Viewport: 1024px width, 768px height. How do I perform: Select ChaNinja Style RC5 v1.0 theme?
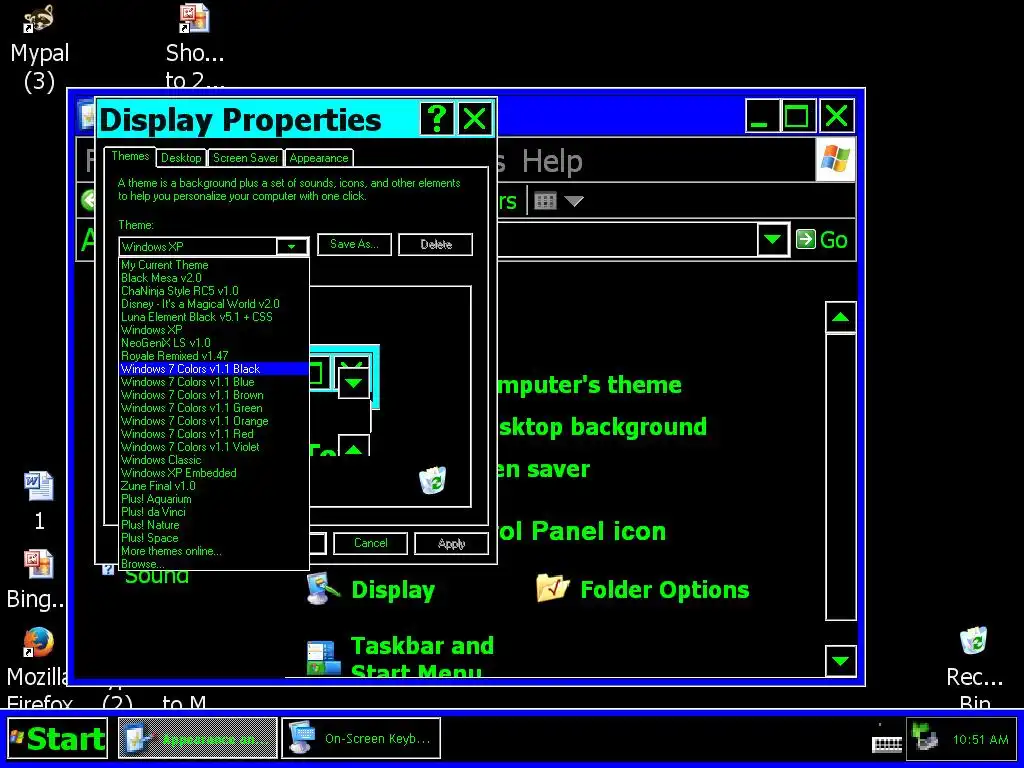[x=214, y=291]
